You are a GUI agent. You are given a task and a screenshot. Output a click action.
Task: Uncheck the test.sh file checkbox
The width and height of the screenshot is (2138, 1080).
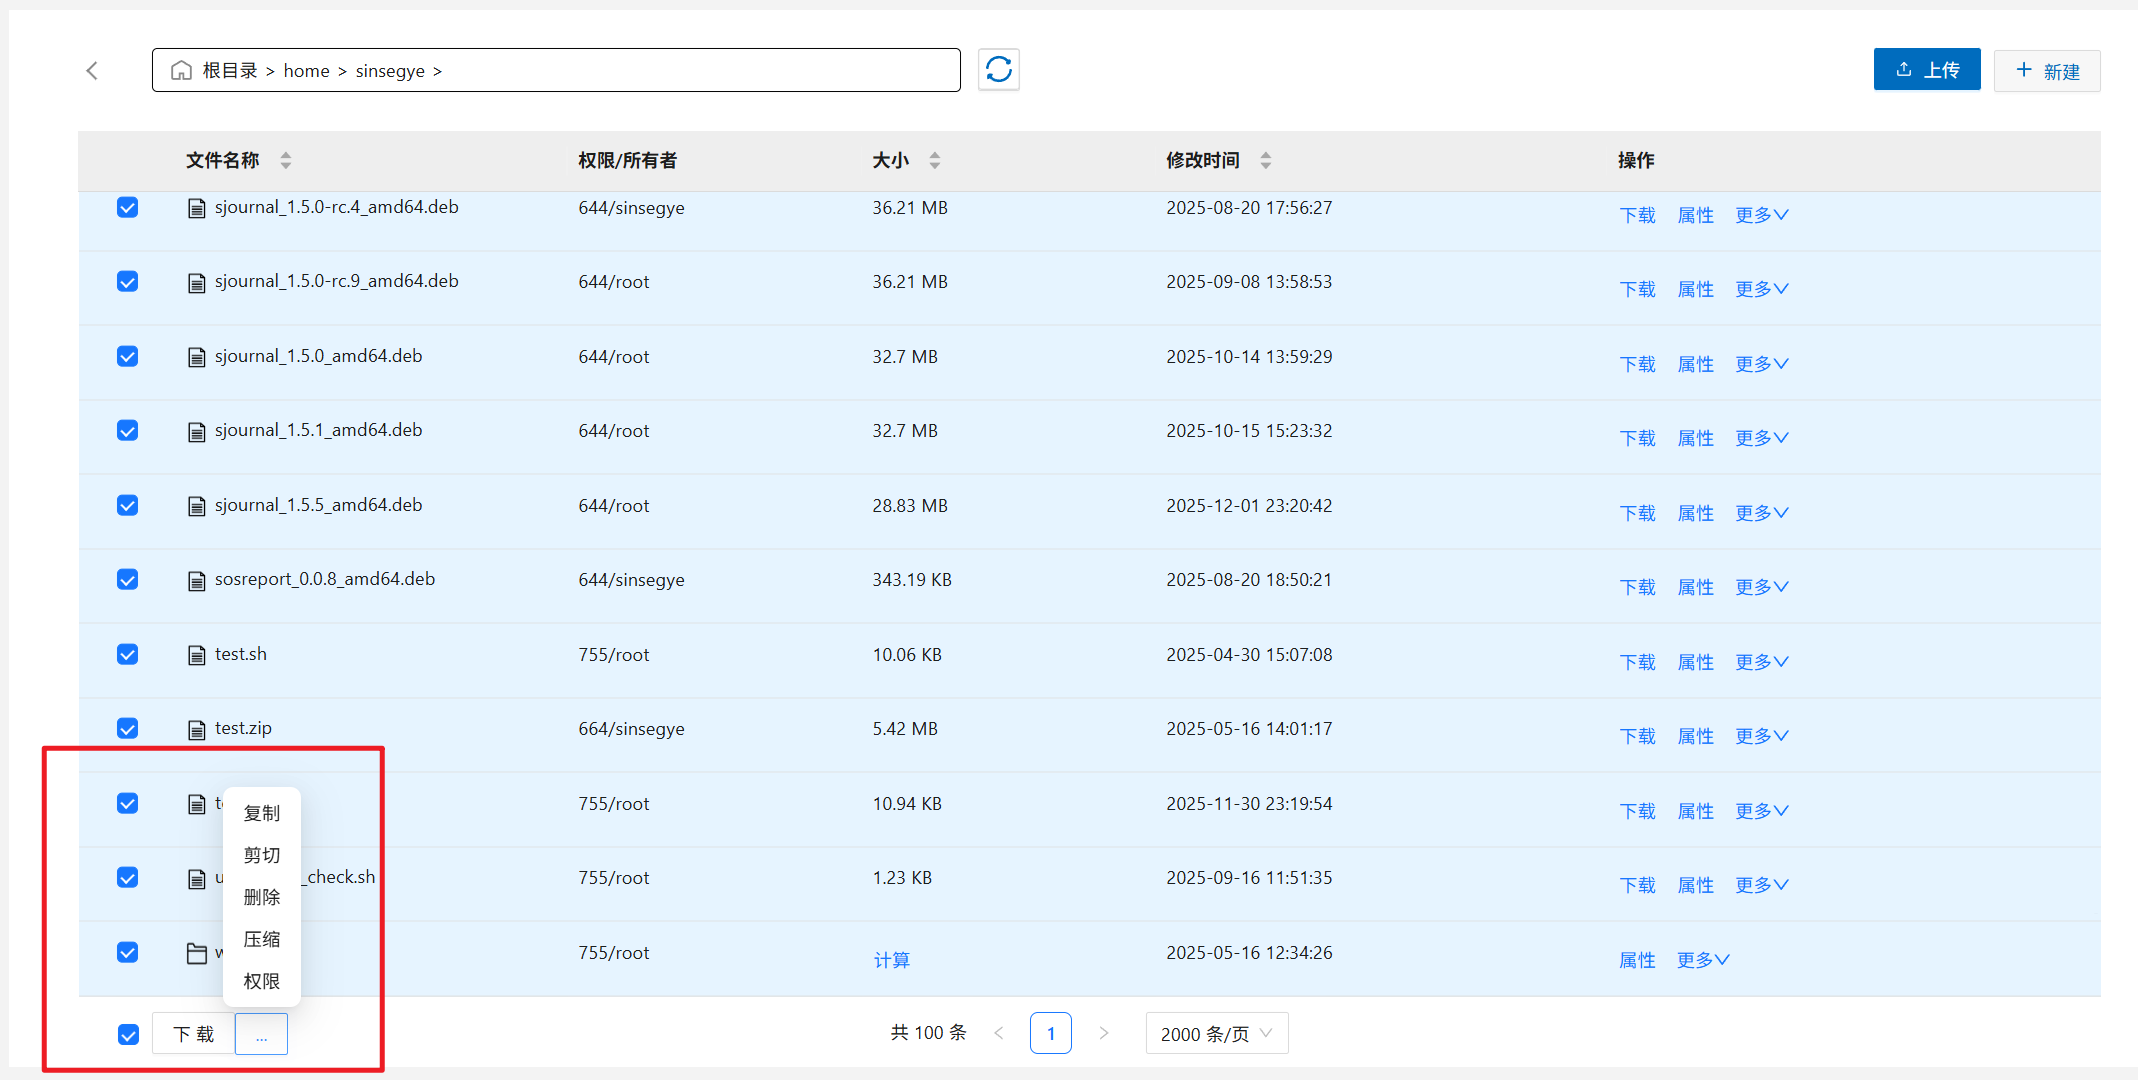click(127, 654)
